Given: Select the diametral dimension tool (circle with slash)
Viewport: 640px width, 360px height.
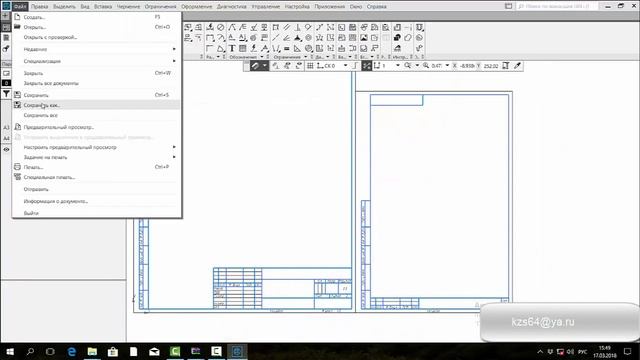Looking at the screenshot, I should point(220,27).
